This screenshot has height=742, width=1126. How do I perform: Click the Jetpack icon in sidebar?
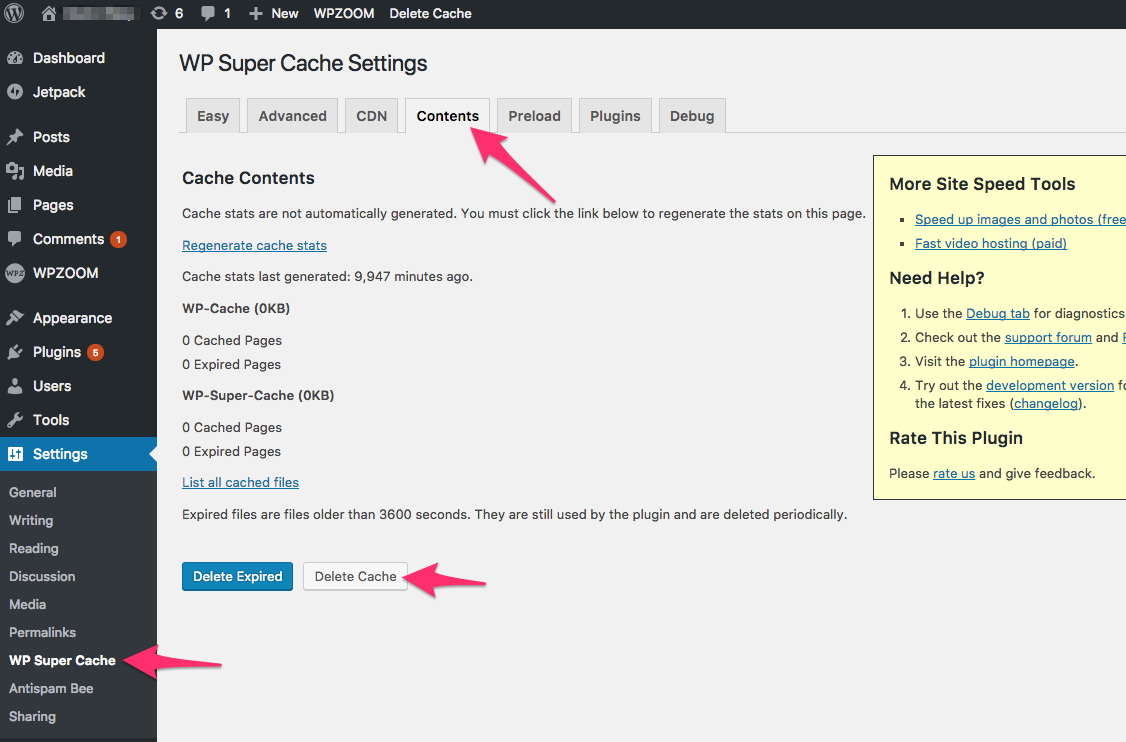click(15, 92)
